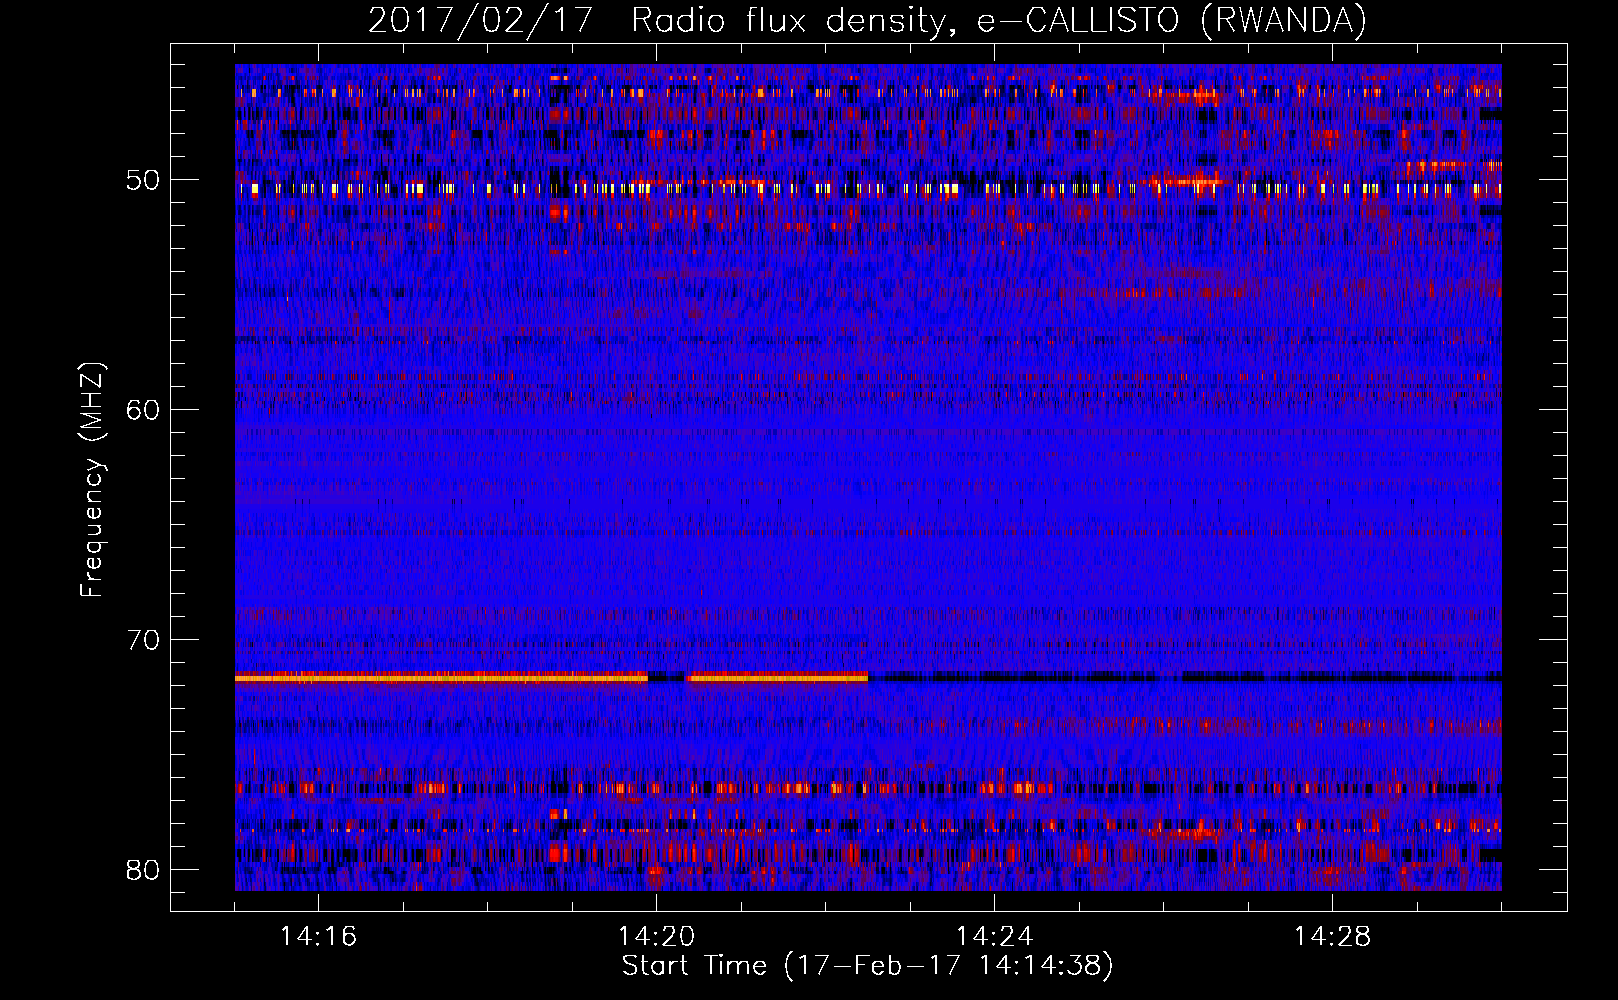Select the 14:24 time tick label
Screen dimensions: 1618x1000
click(994, 937)
